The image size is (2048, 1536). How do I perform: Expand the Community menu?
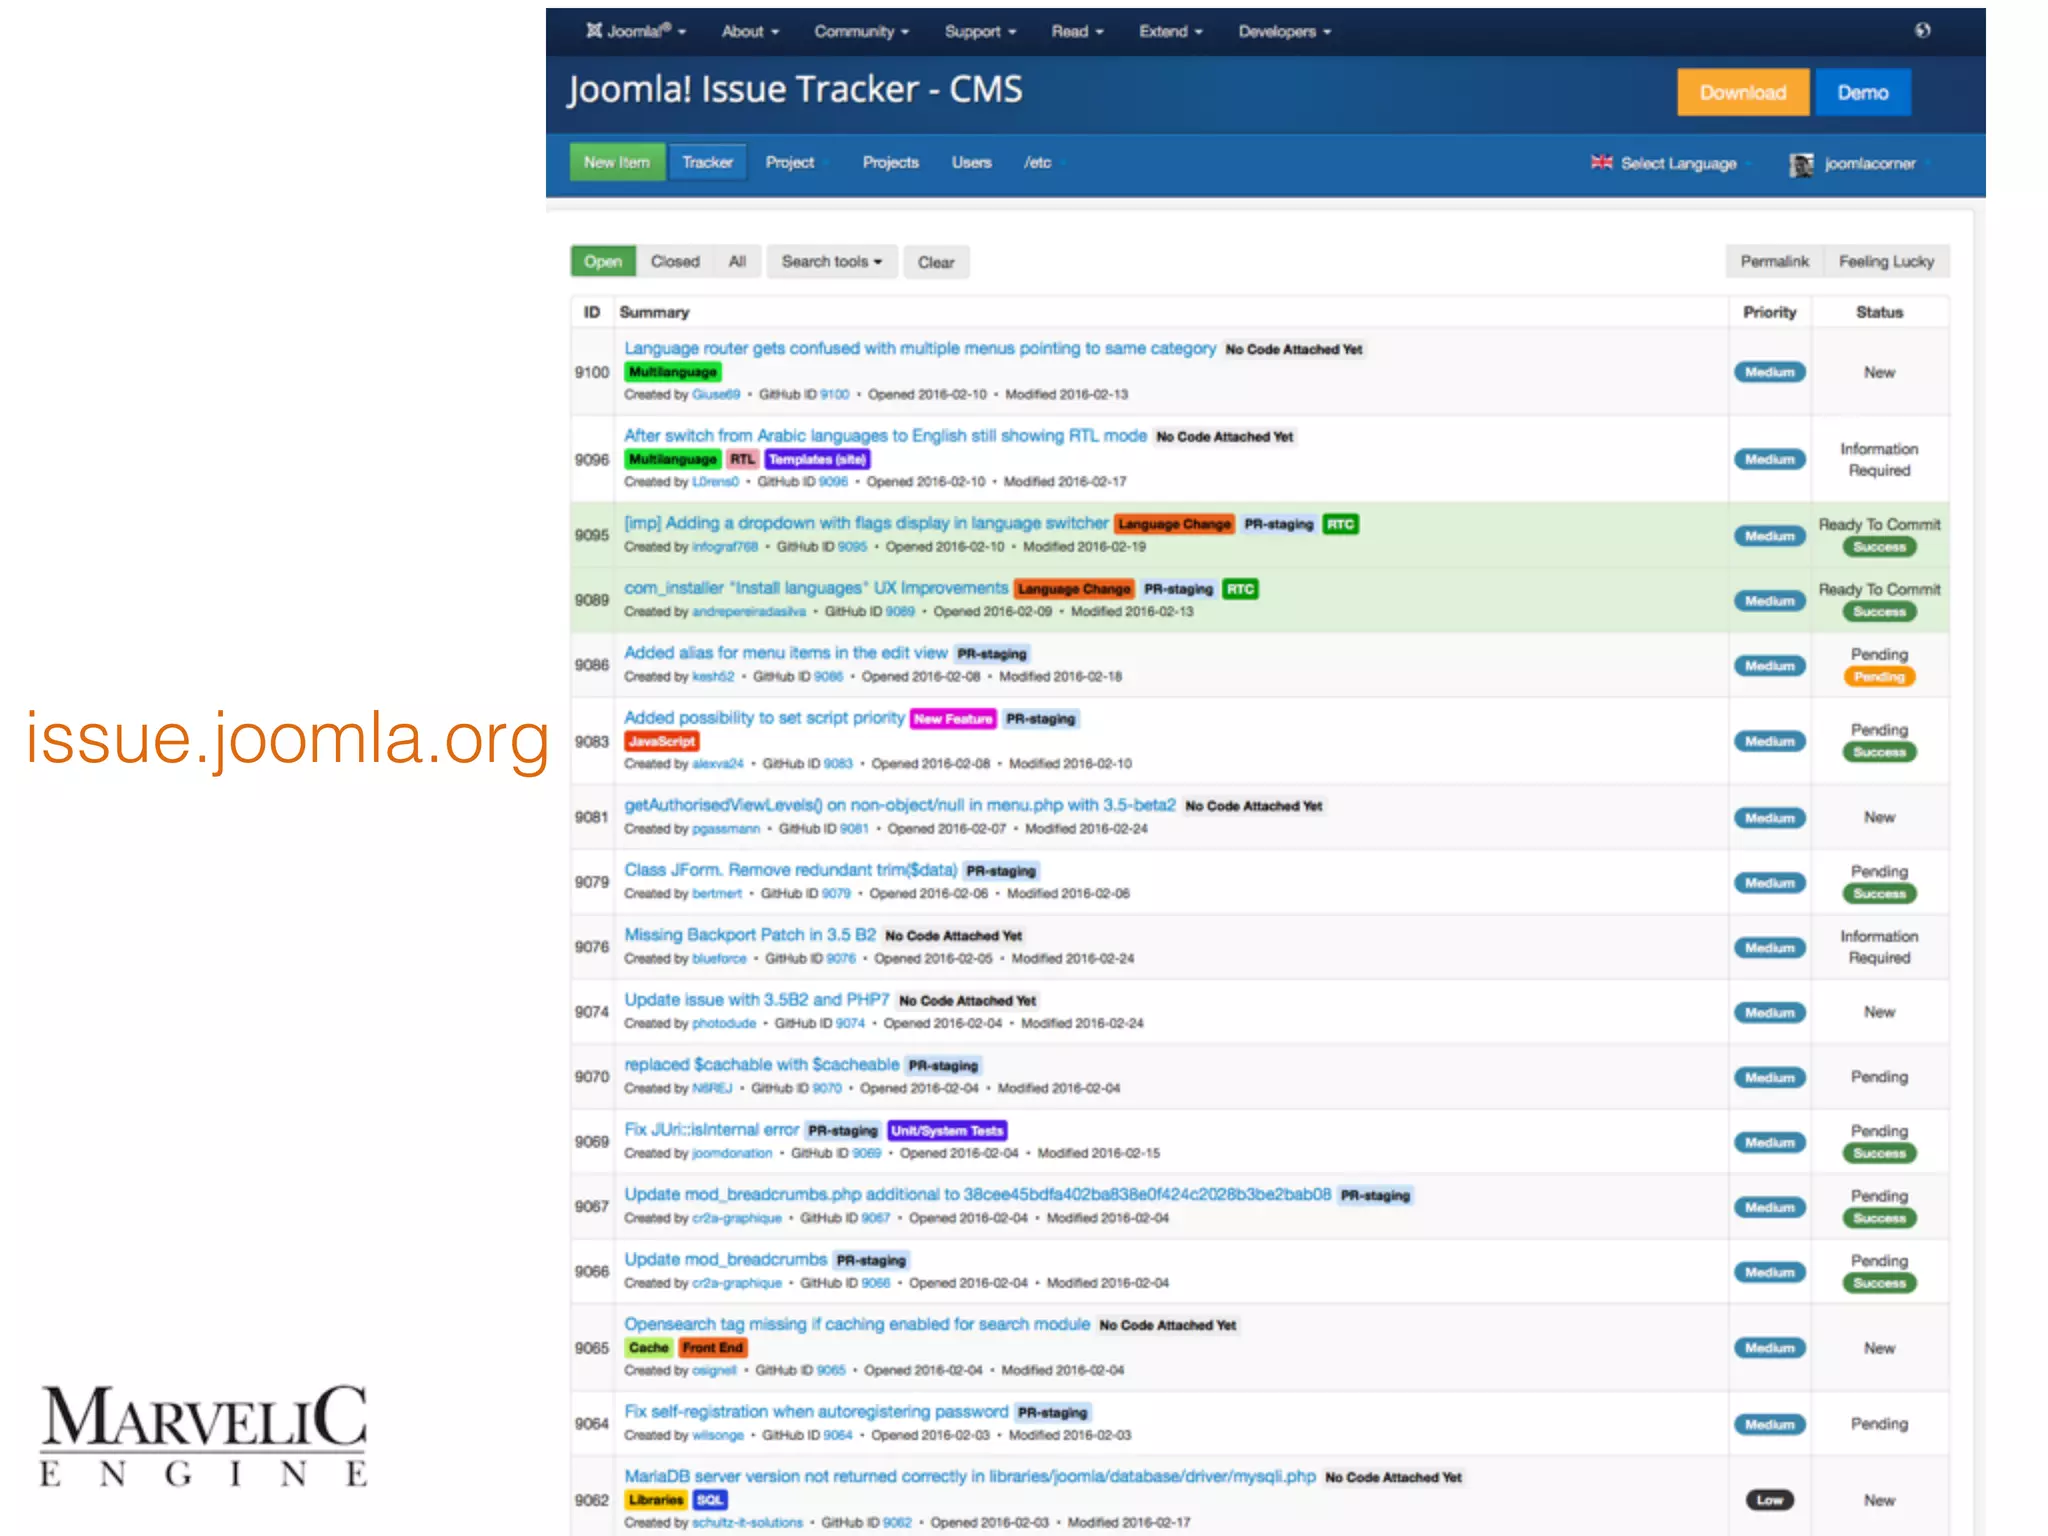[861, 32]
